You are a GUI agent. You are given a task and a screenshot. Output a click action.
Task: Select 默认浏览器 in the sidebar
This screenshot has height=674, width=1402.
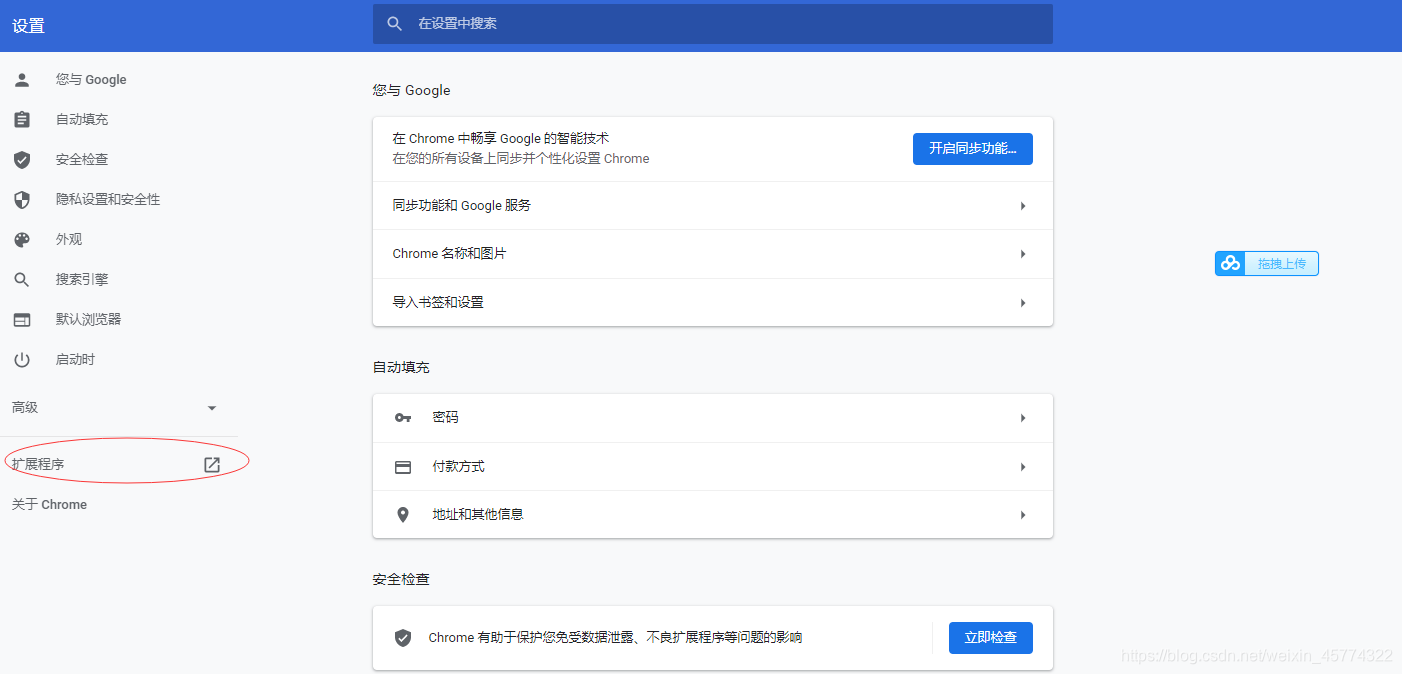(88, 320)
